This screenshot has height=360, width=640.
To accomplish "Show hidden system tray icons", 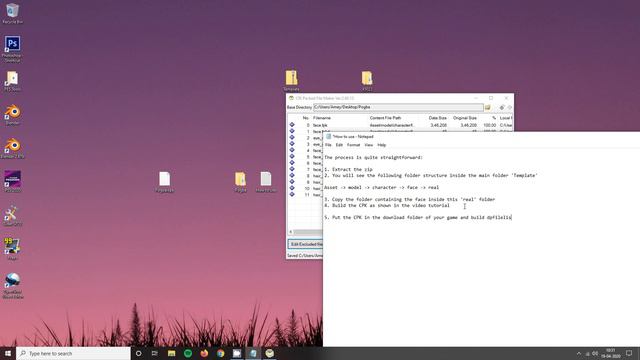I will pyautogui.click(x=579, y=353).
